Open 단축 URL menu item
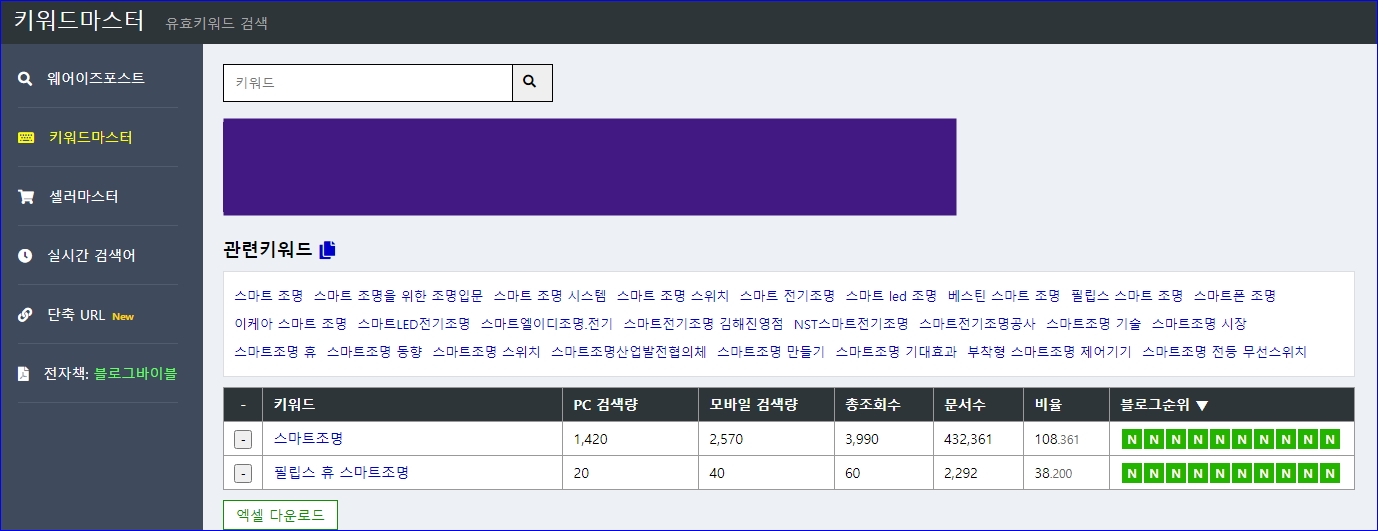The width and height of the screenshot is (1378, 531). point(77,314)
